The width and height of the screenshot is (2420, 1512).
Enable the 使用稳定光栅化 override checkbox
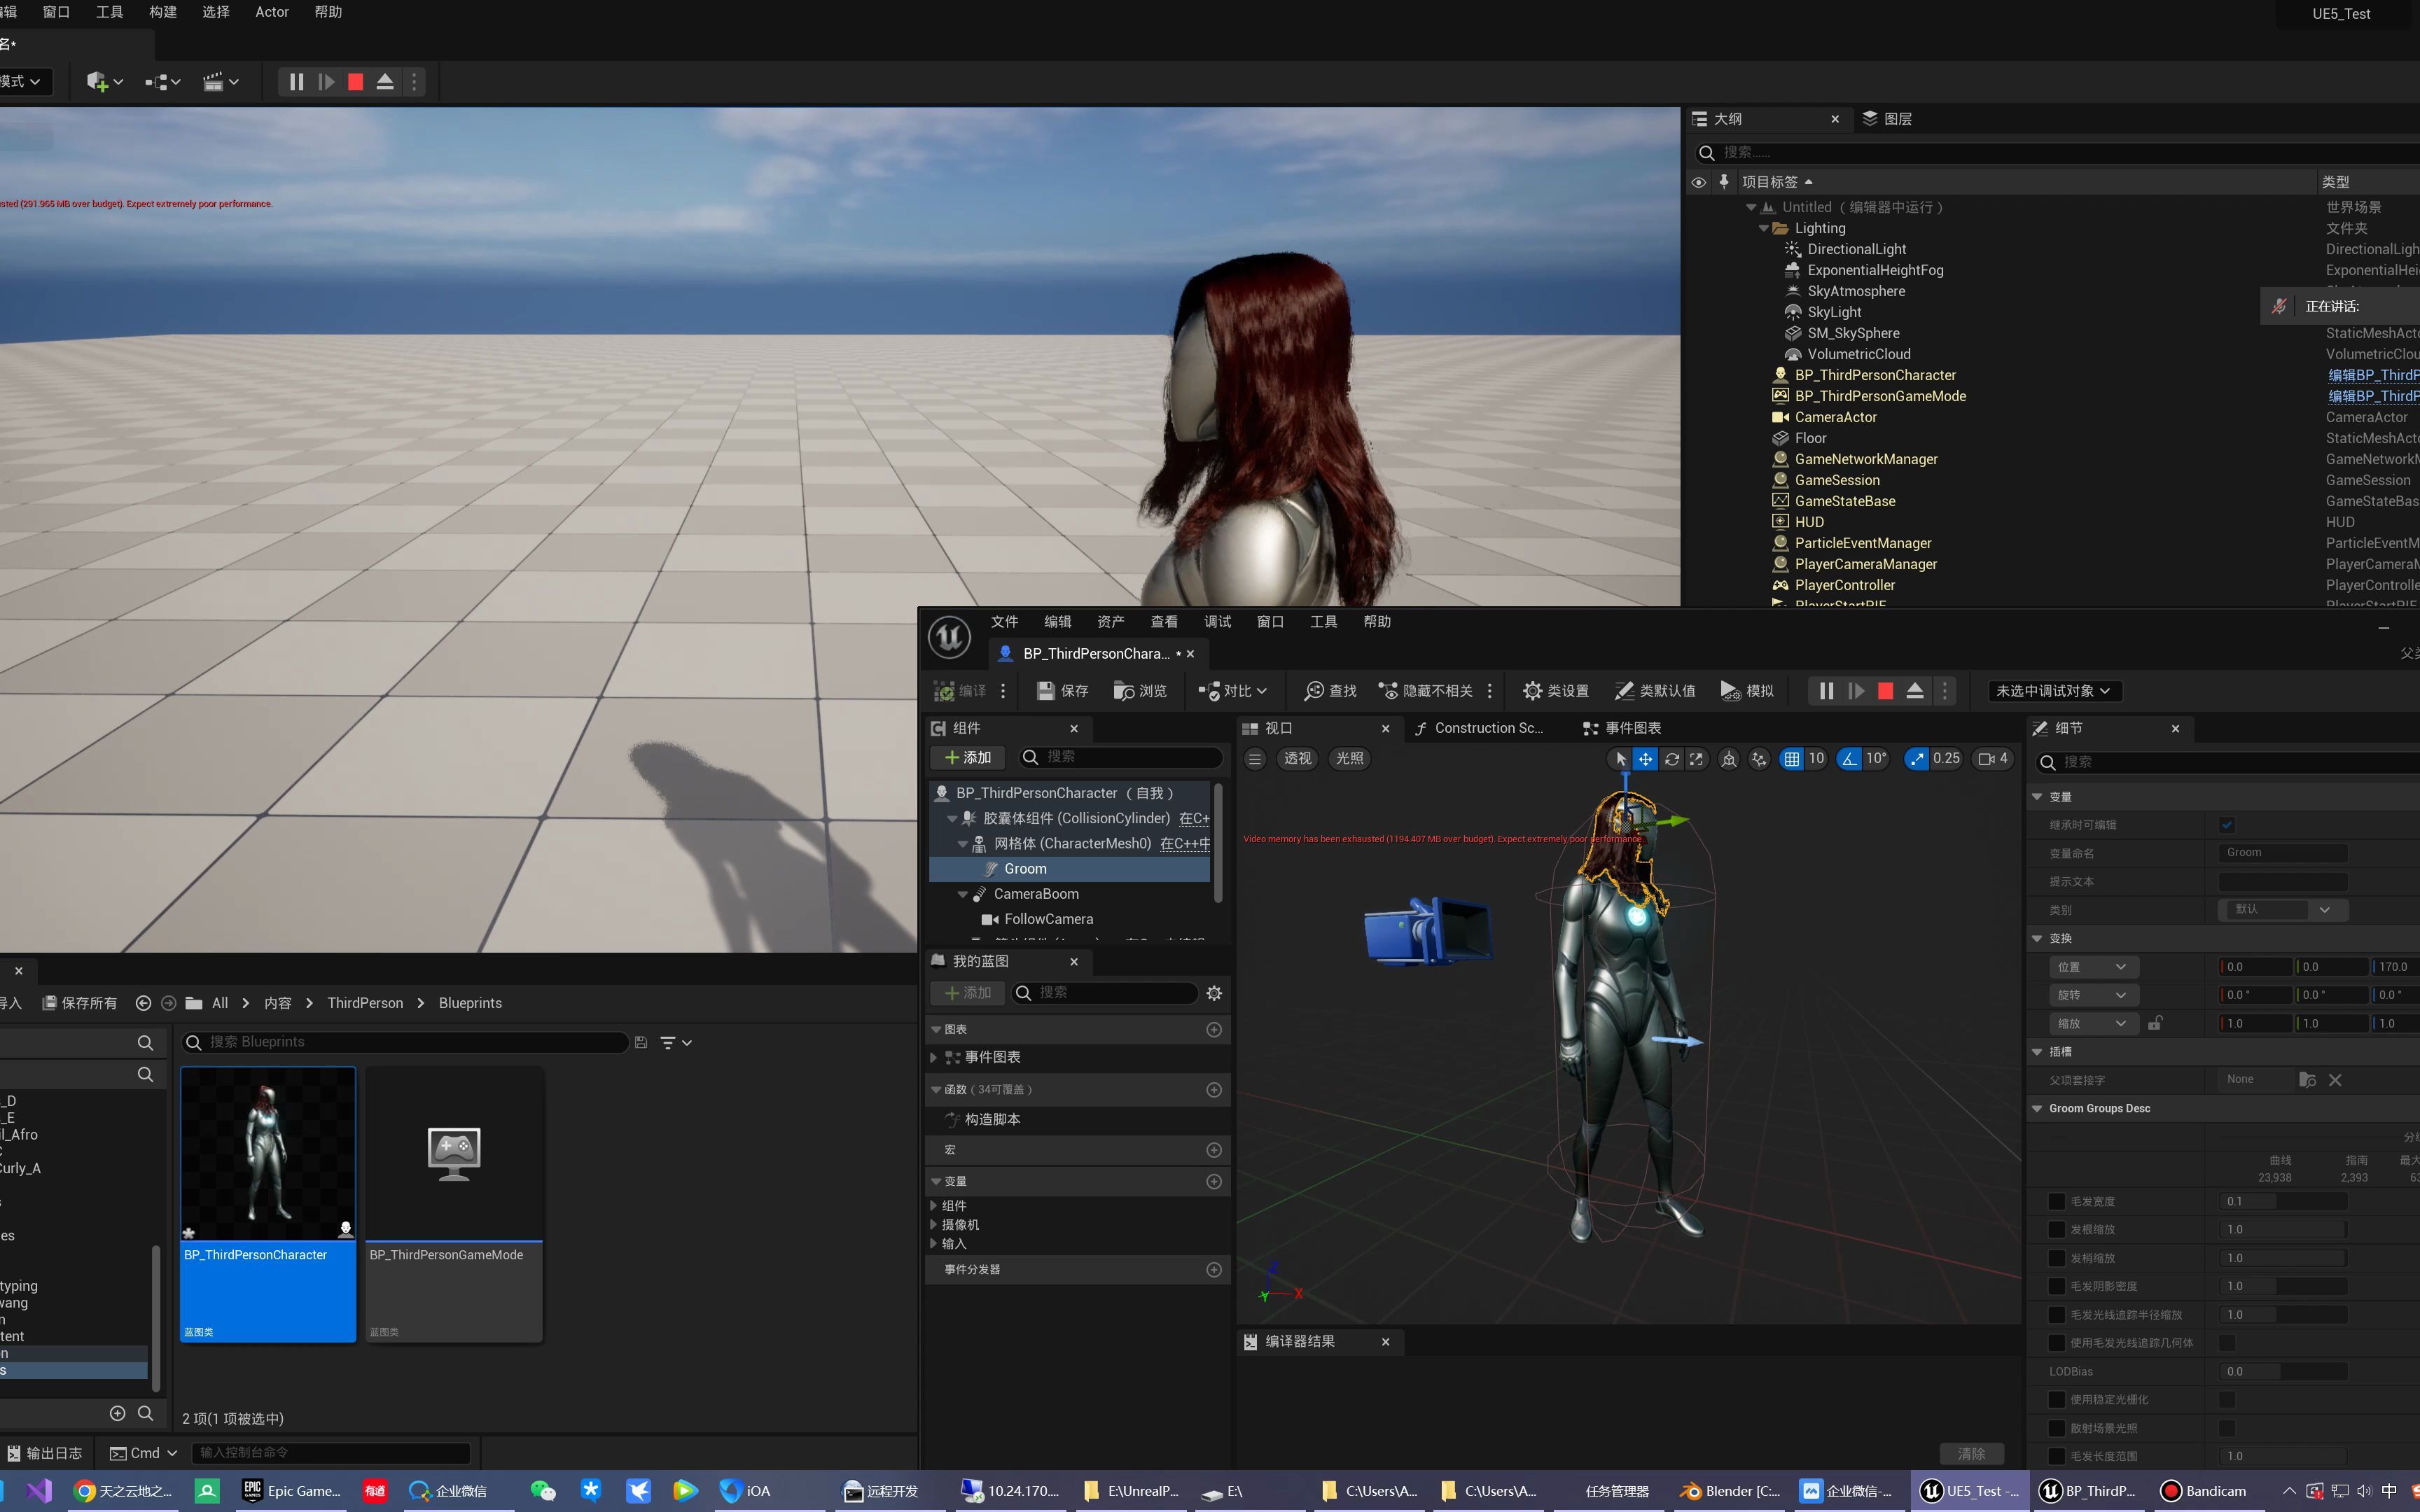2056,1399
